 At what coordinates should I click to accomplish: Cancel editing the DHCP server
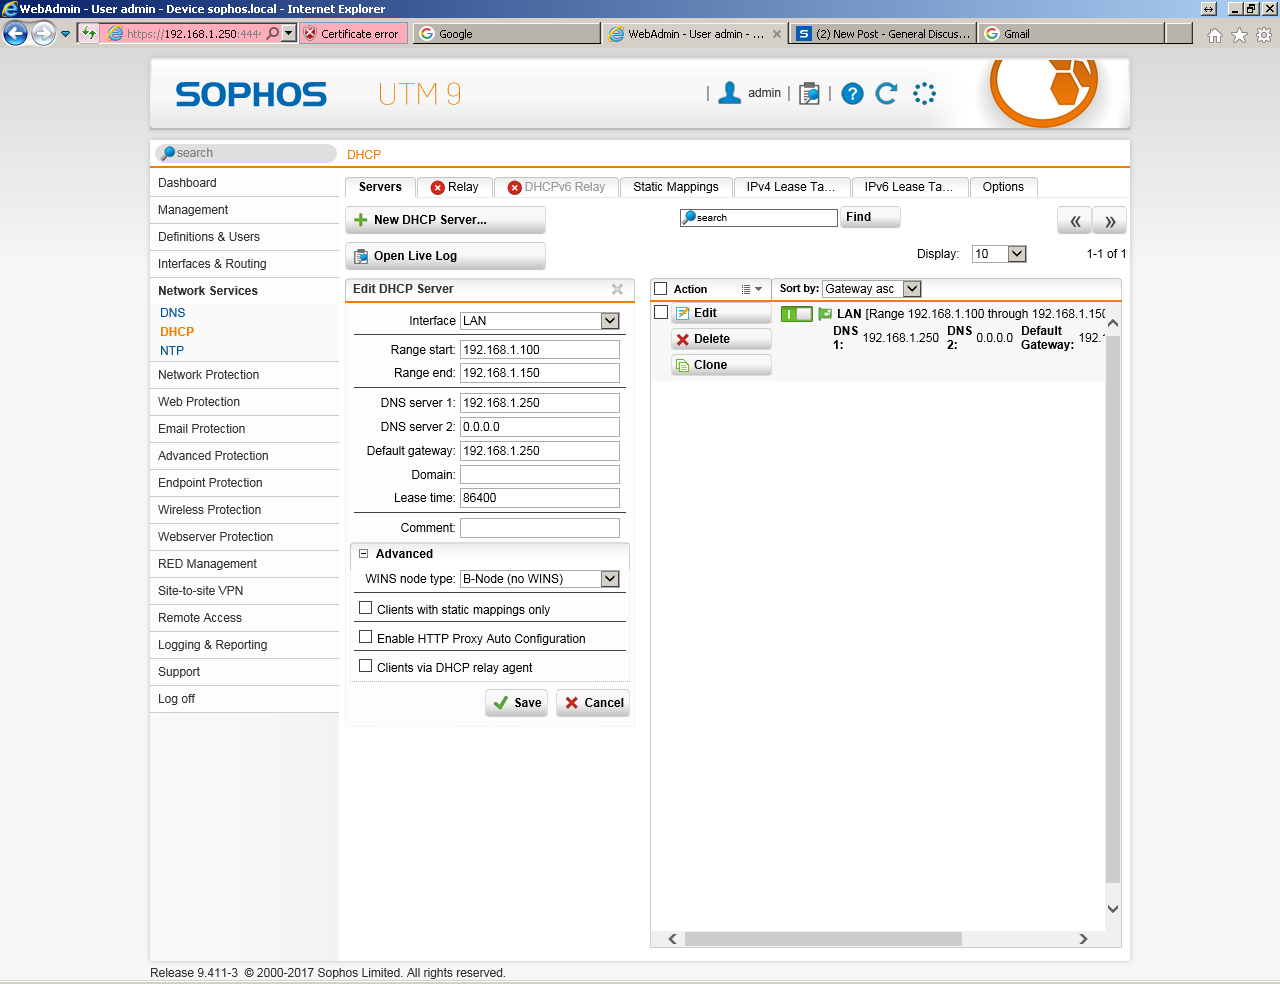(593, 703)
